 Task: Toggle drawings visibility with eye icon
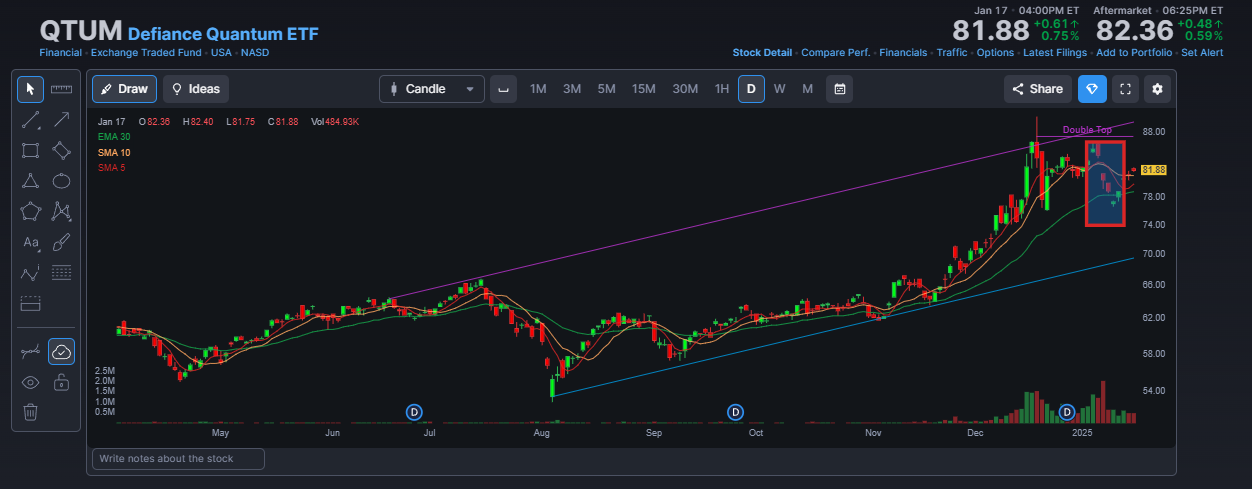click(30, 382)
